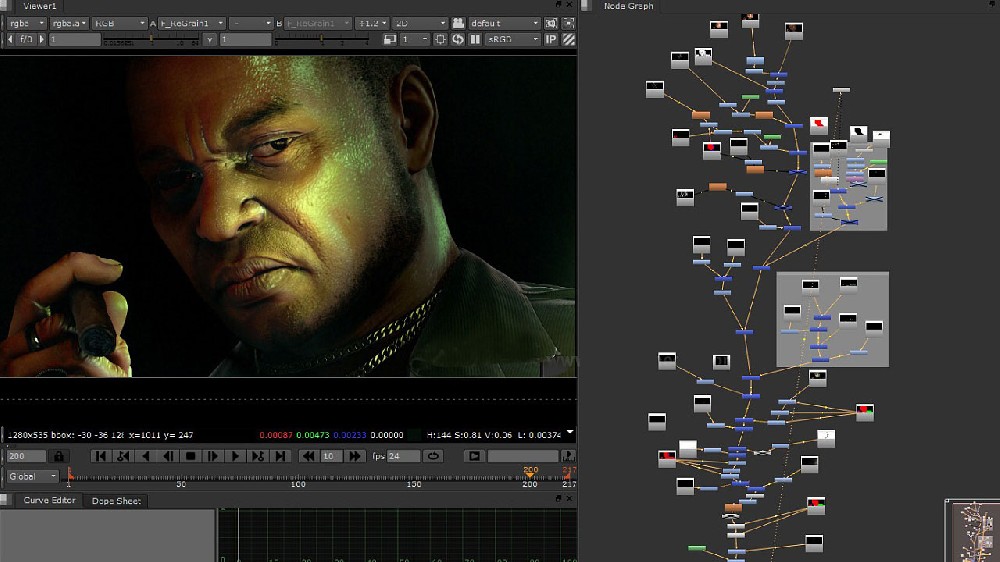Open the Global frame range dropdown
Image resolution: width=1000 pixels, height=562 pixels.
tap(33, 476)
